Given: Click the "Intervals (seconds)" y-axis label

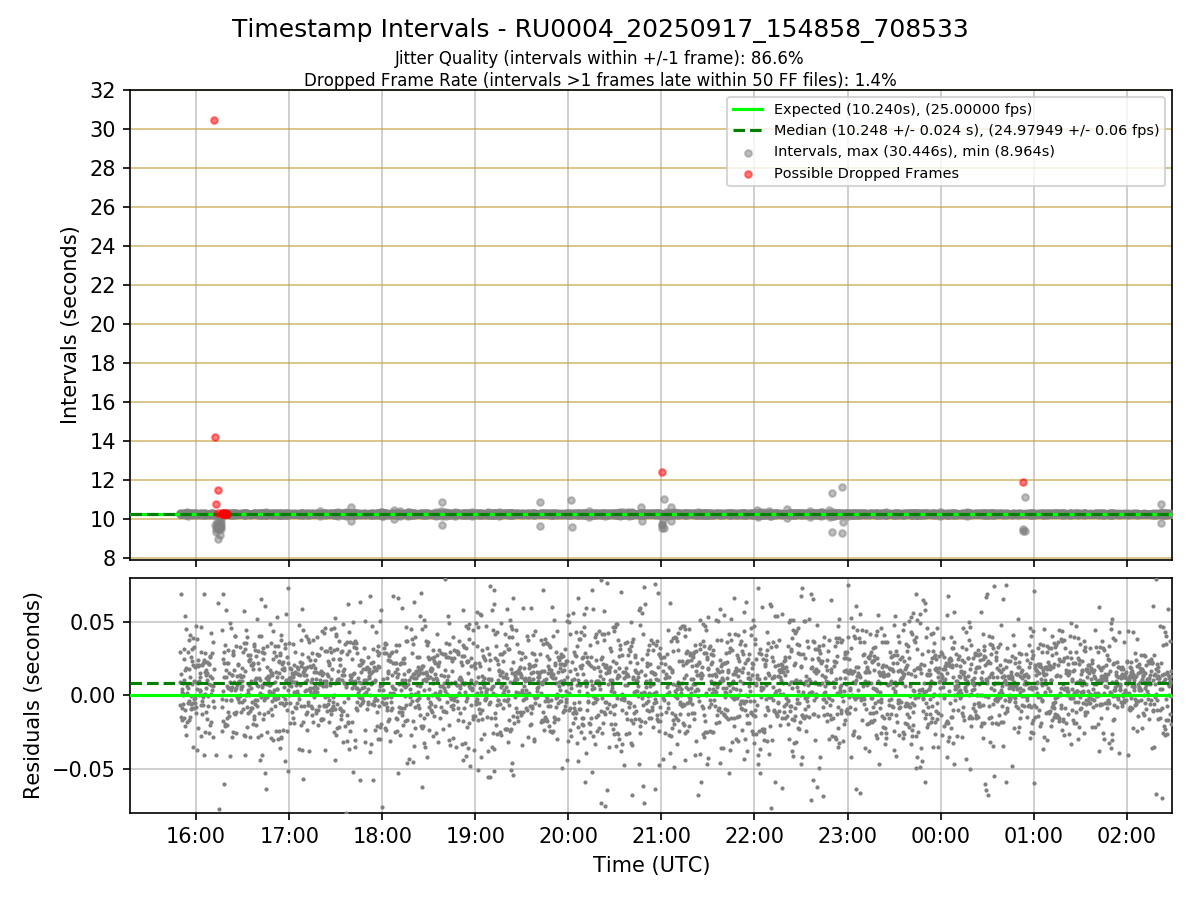Looking at the screenshot, I should click(x=70, y=325).
